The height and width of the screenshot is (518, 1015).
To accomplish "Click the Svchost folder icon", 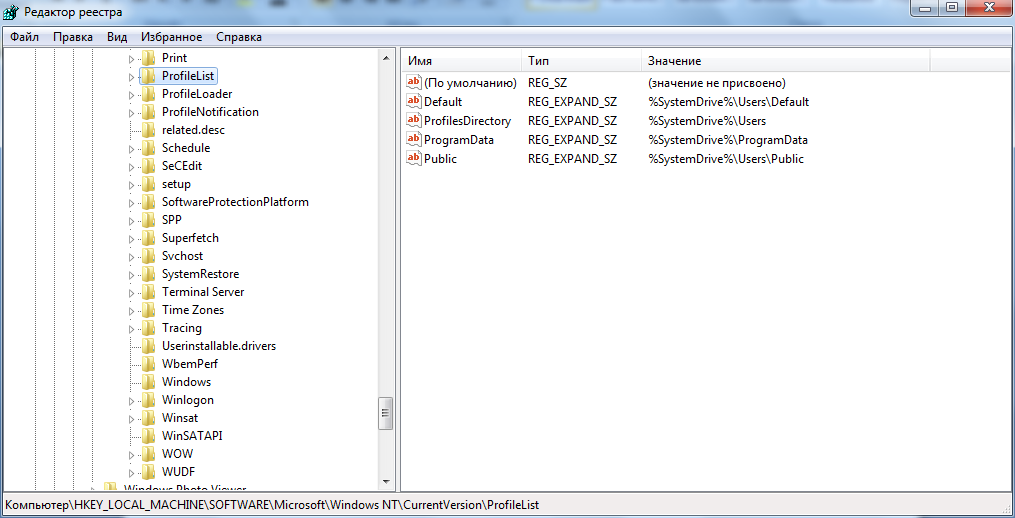I will [149, 256].
